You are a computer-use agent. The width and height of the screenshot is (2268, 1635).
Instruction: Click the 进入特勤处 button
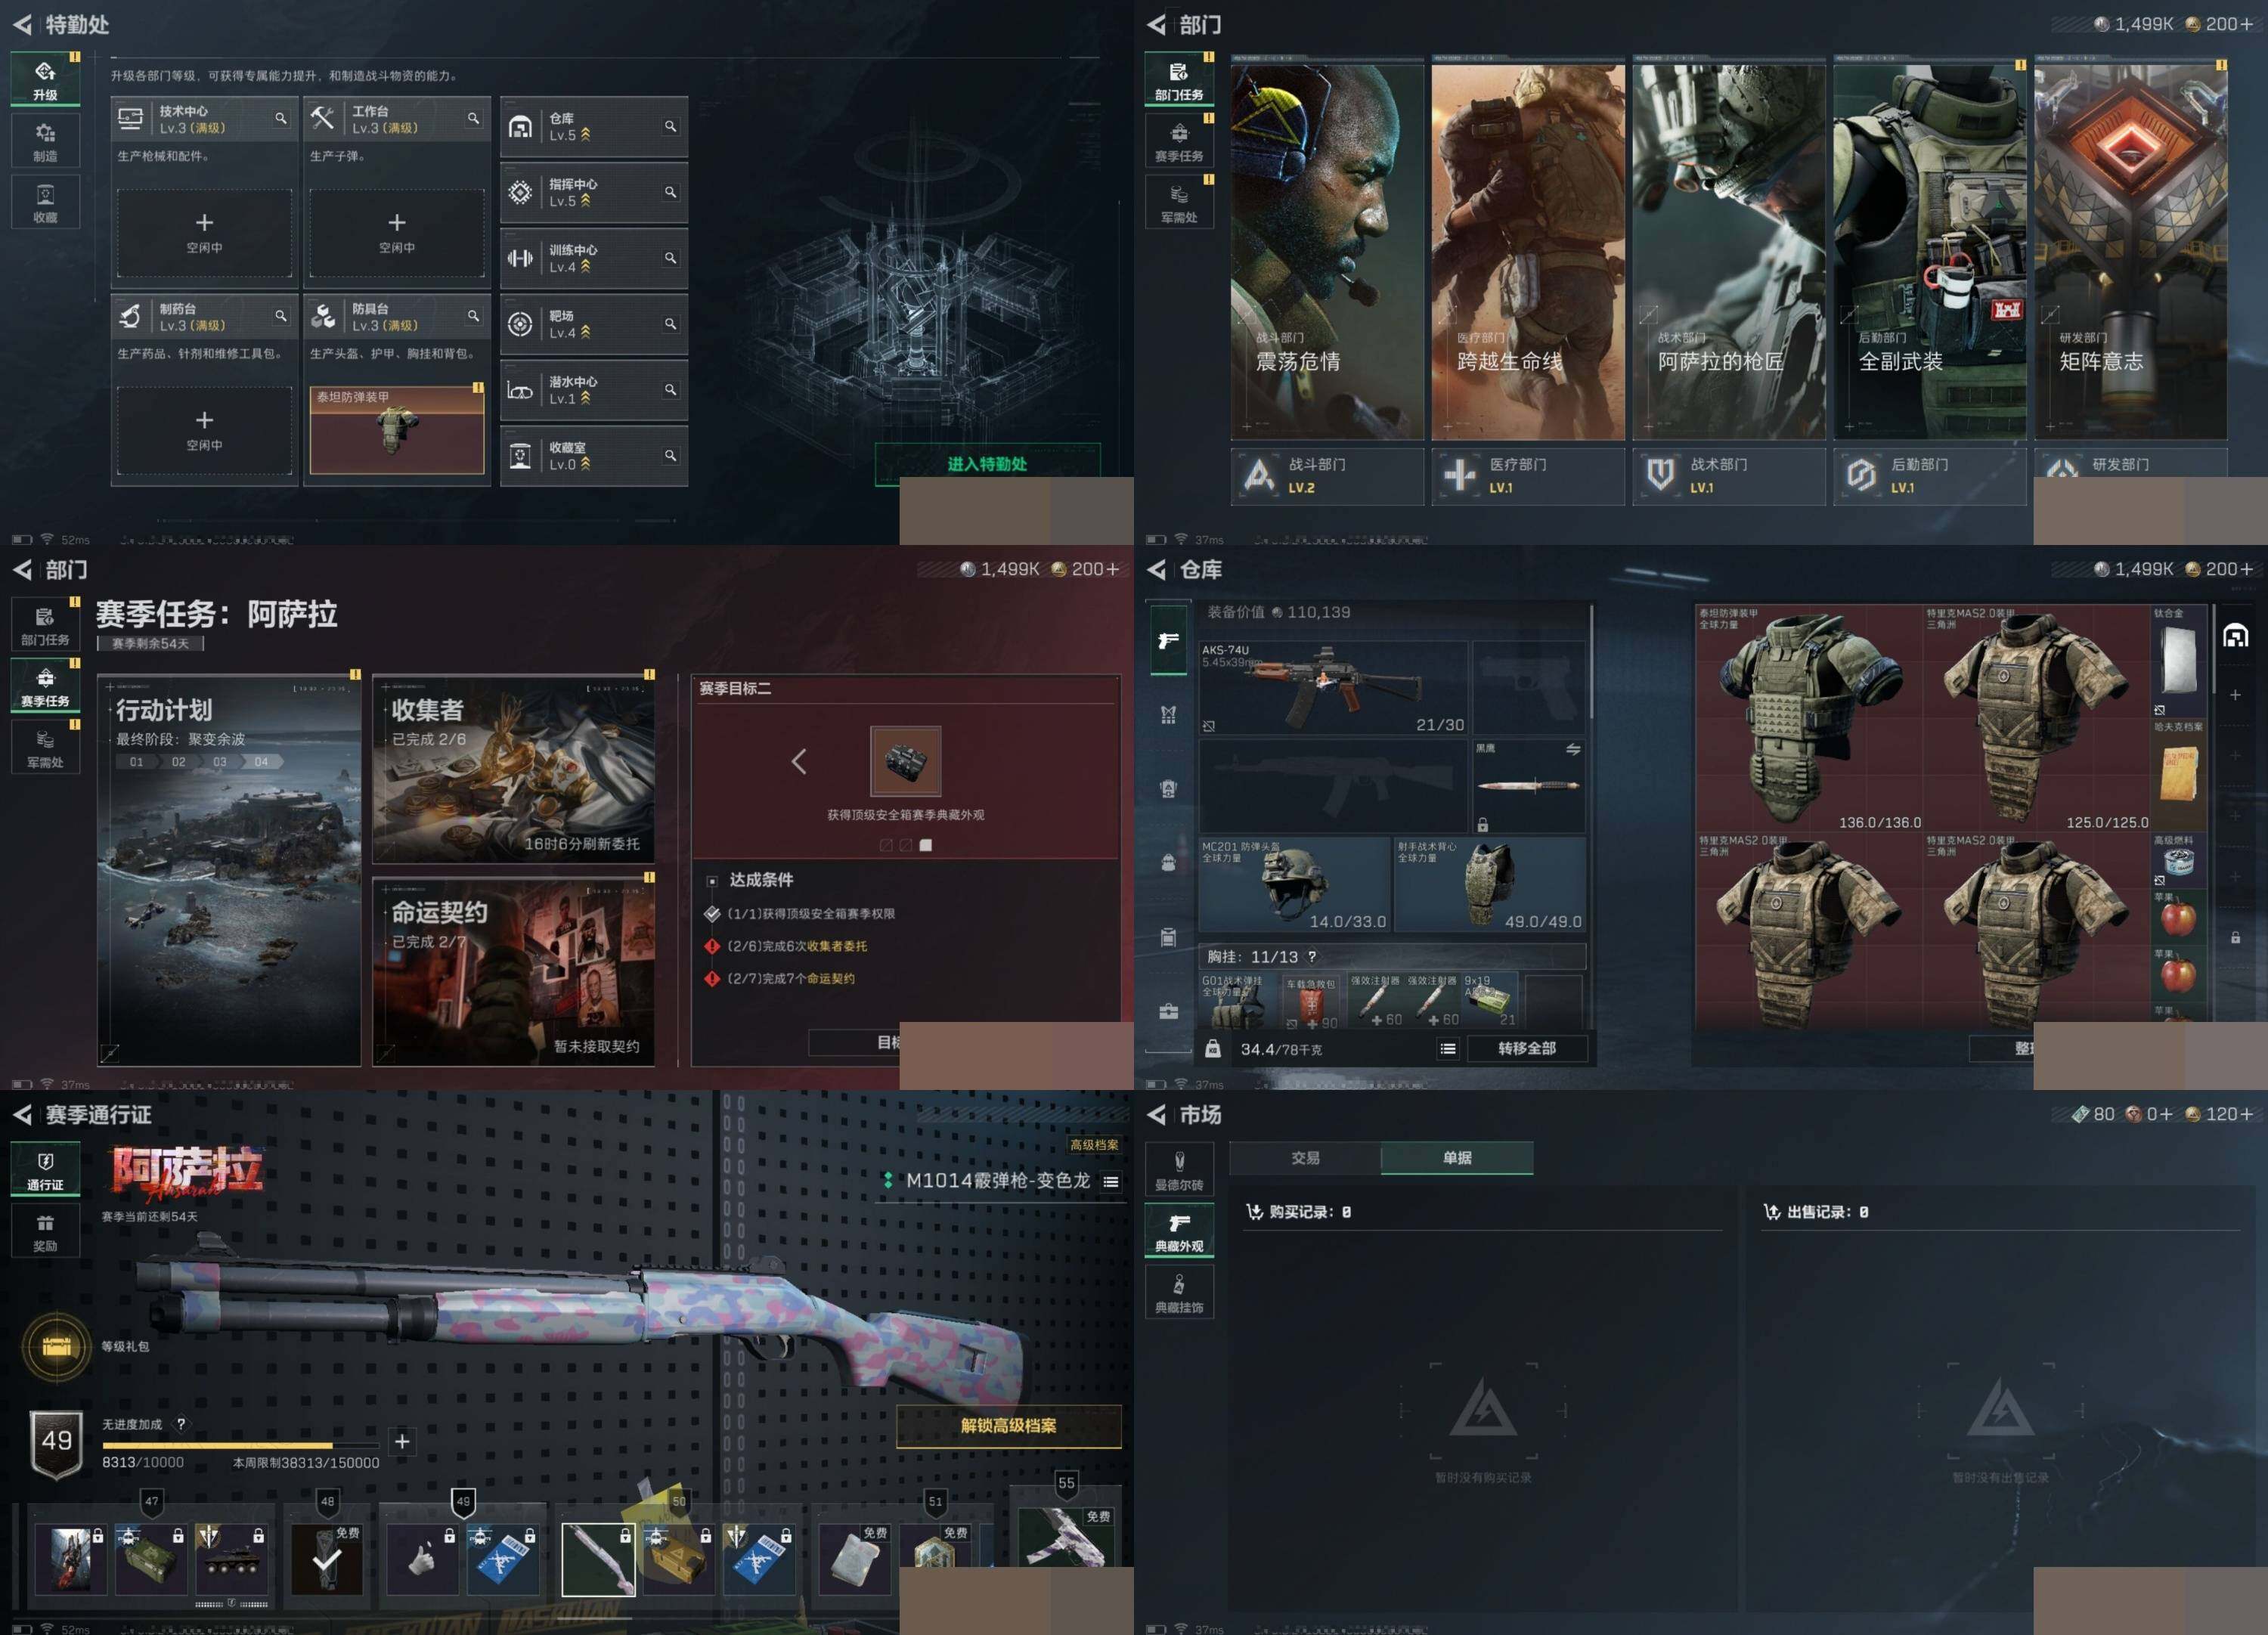click(x=986, y=463)
